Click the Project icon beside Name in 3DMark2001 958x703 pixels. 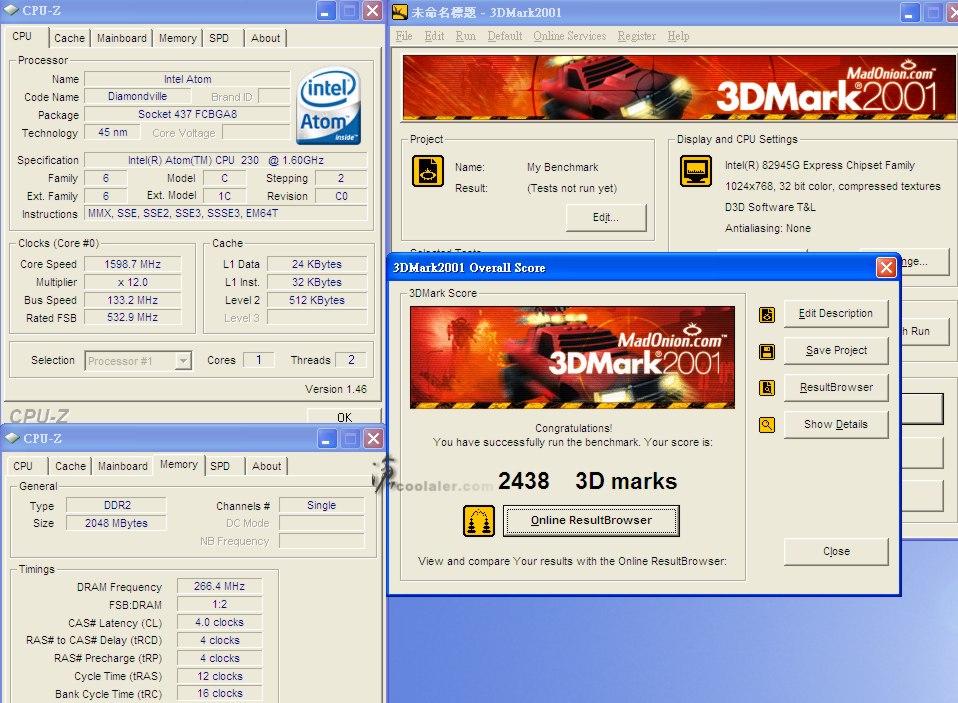click(428, 170)
